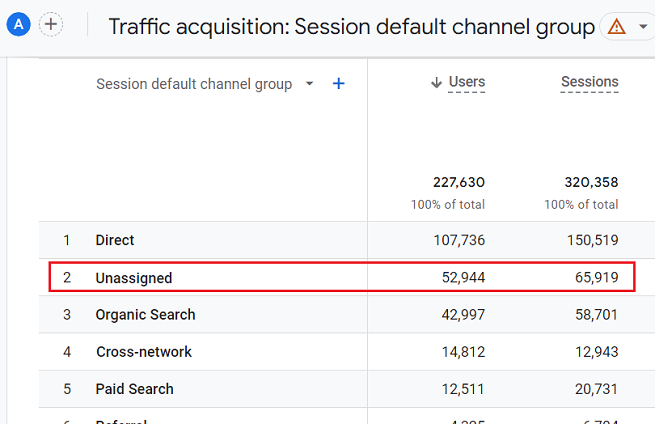
Task: Select the 'Cross-network' row label
Action: point(144,352)
